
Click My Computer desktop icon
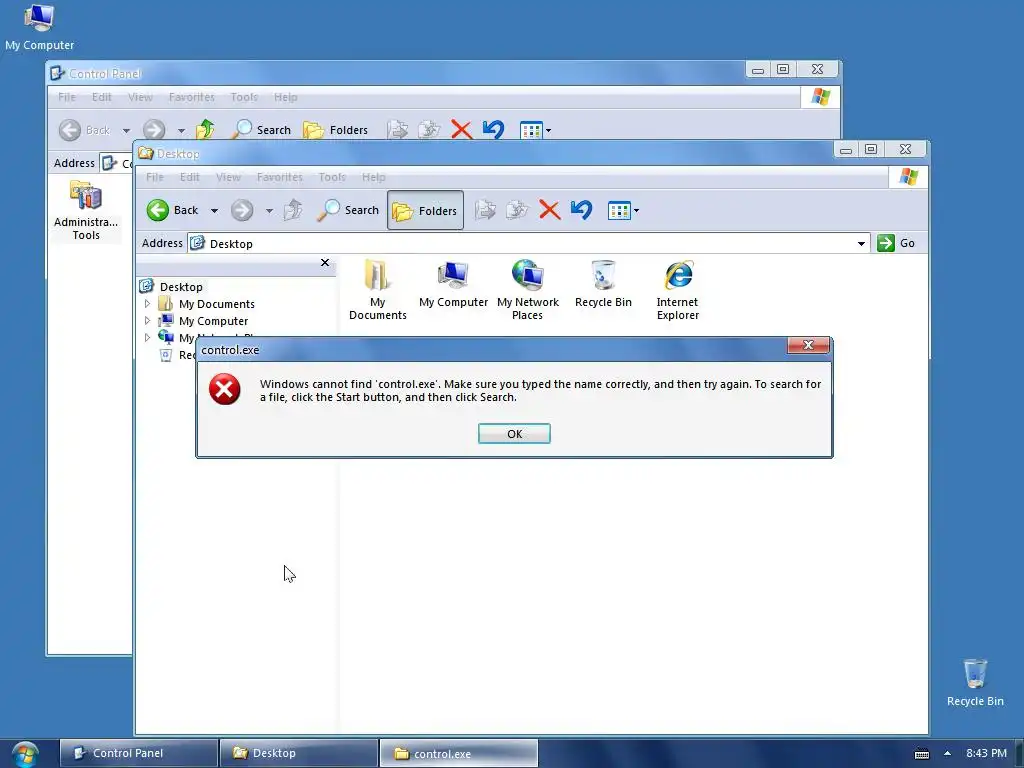click(x=39, y=27)
